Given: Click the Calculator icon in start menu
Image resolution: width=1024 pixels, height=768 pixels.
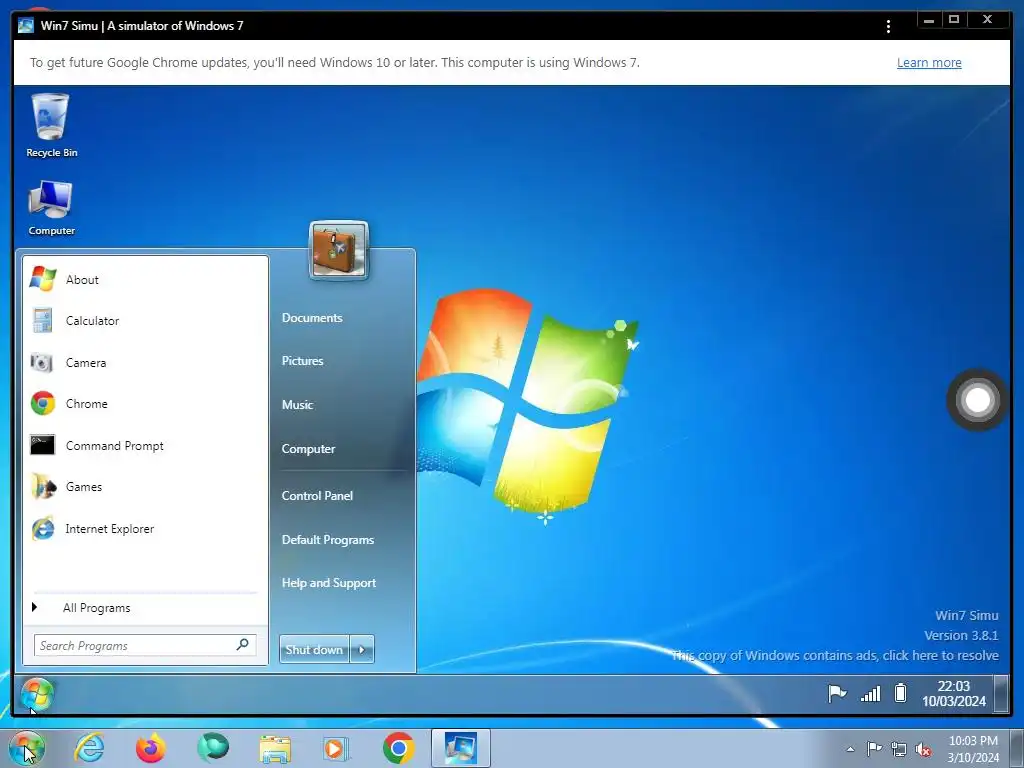Looking at the screenshot, I should coord(42,321).
